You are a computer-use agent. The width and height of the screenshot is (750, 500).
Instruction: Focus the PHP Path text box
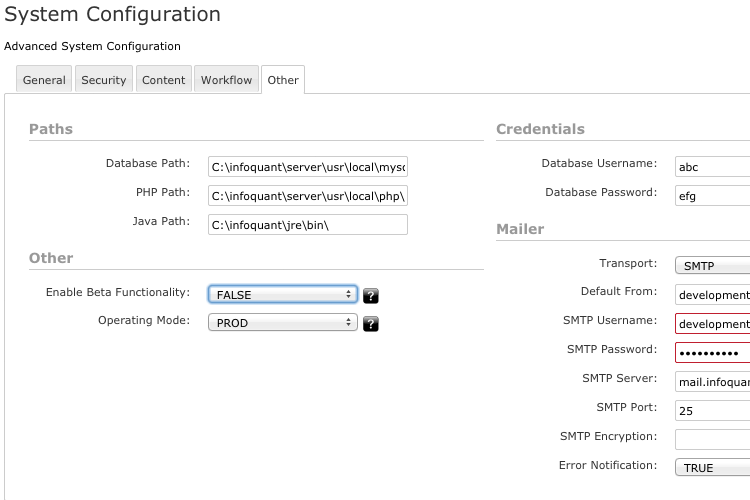[x=307, y=195]
